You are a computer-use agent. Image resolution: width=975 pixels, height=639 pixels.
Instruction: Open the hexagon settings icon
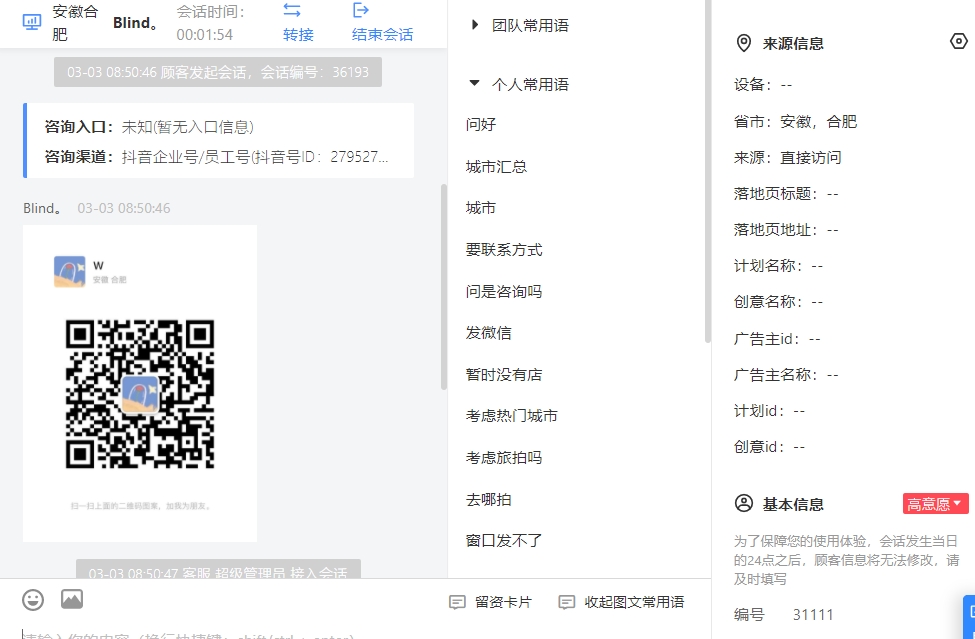pyautogui.click(x=959, y=41)
